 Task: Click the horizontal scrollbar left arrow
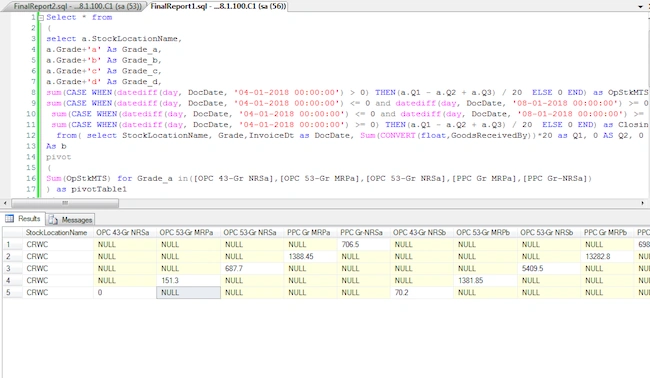coord(5,203)
